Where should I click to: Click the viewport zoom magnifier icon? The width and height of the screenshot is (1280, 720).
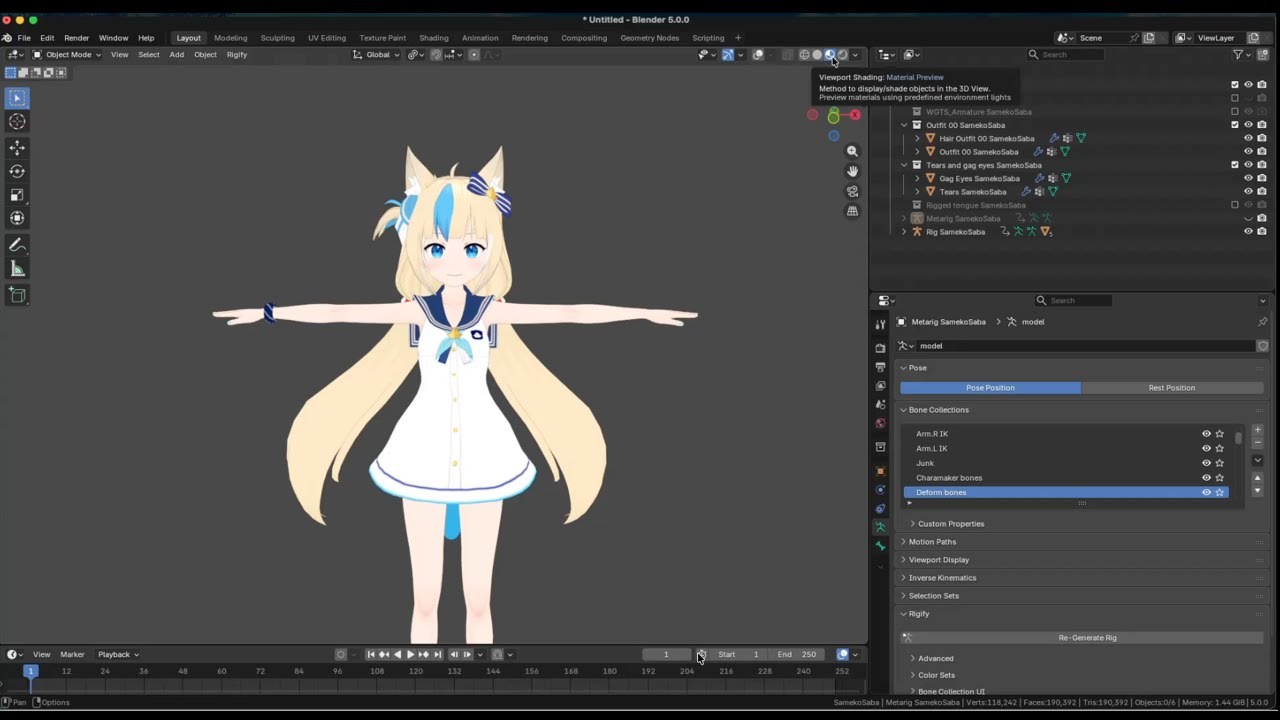(852, 151)
